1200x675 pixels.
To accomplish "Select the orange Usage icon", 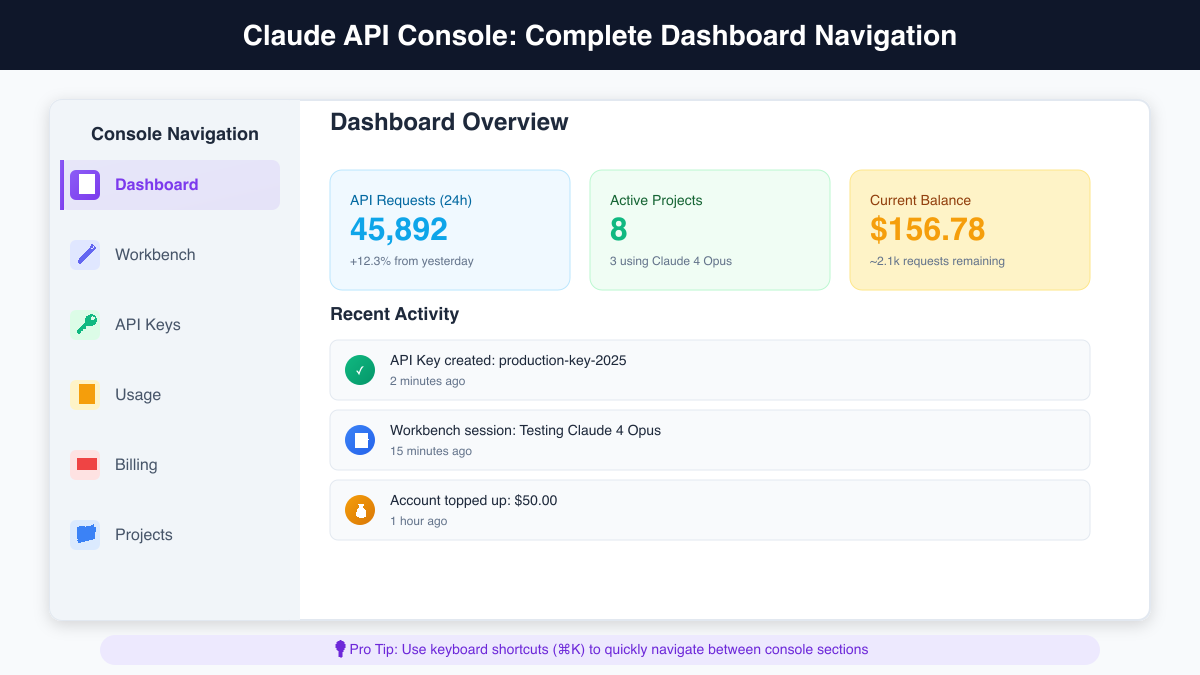I will [84, 394].
